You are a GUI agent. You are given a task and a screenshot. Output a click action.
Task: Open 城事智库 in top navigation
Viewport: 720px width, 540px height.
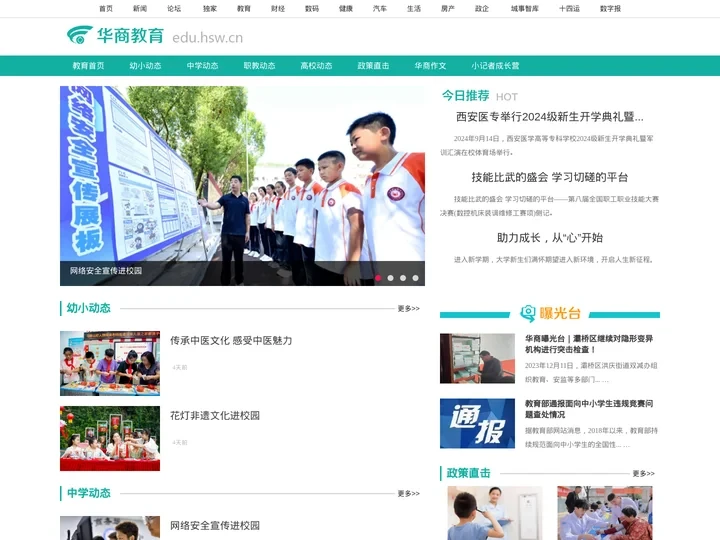tap(525, 9)
